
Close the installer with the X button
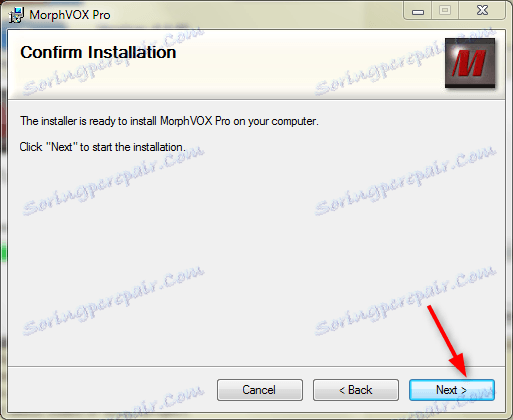click(482, 11)
